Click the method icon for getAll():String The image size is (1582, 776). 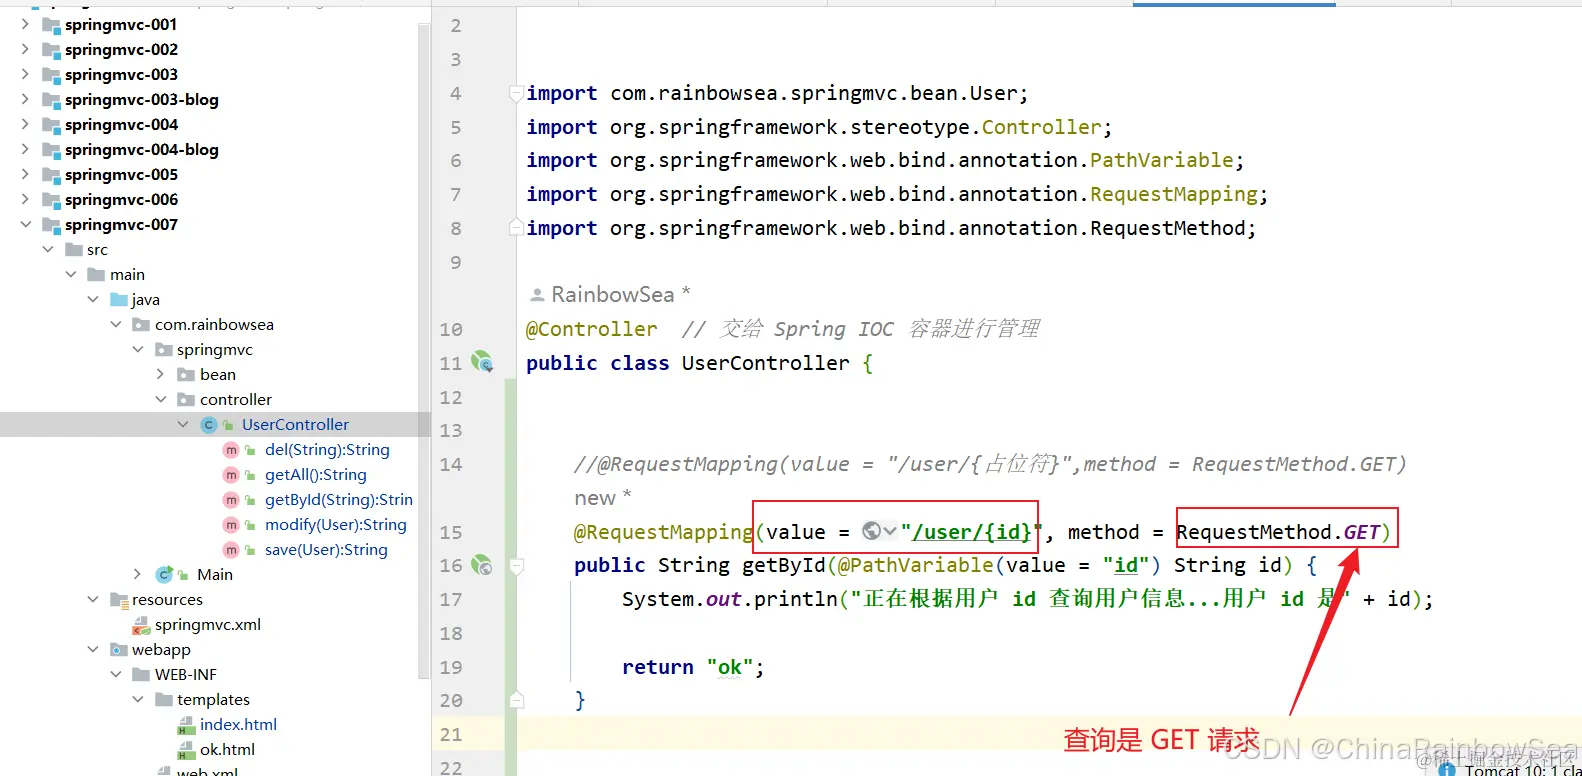pos(231,475)
